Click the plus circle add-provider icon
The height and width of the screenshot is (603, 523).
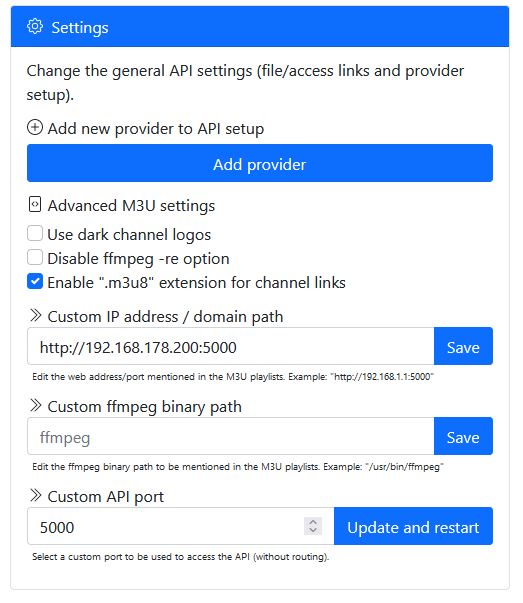point(35,128)
